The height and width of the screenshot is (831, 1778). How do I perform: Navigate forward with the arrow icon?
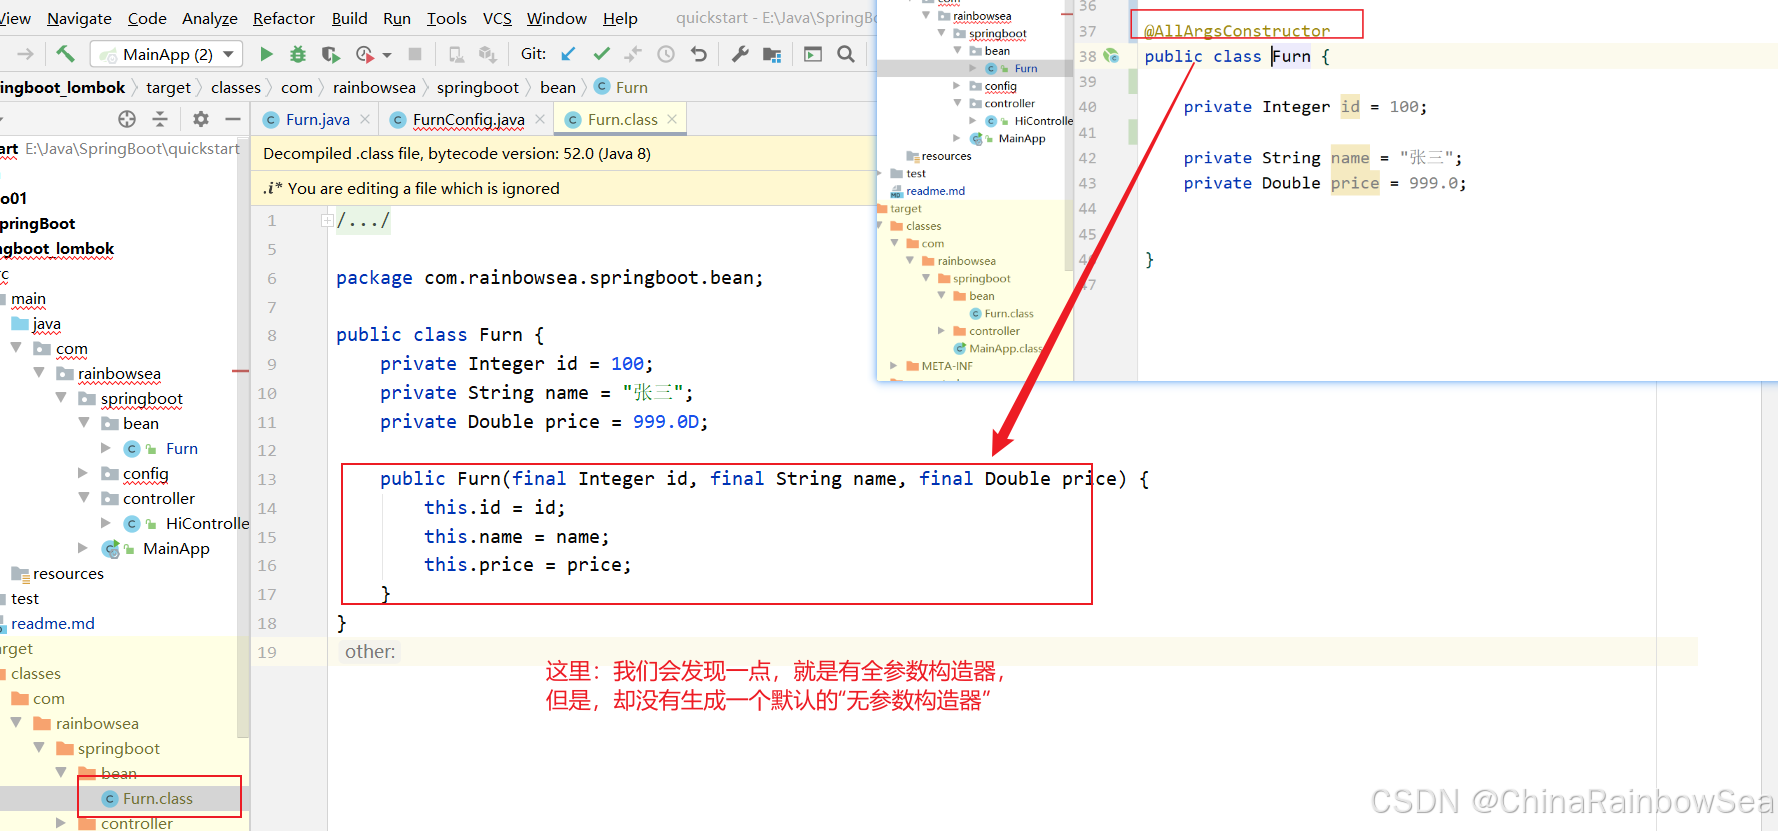click(26, 54)
